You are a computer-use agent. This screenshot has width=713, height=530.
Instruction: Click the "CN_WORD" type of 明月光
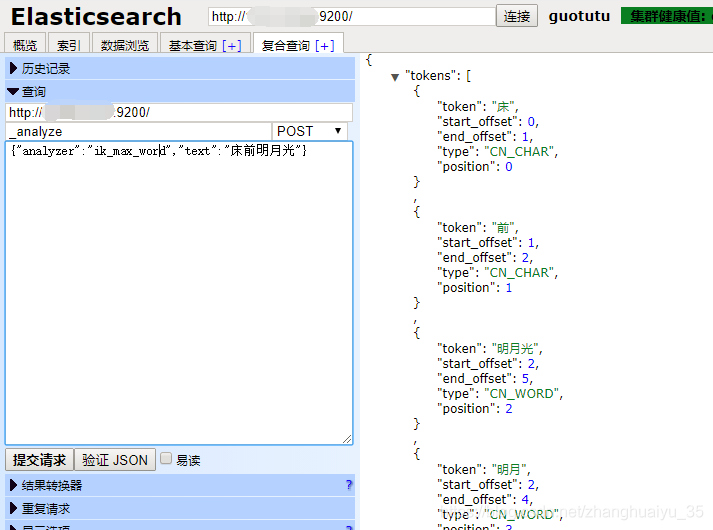pyautogui.click(x=521, y=394)
